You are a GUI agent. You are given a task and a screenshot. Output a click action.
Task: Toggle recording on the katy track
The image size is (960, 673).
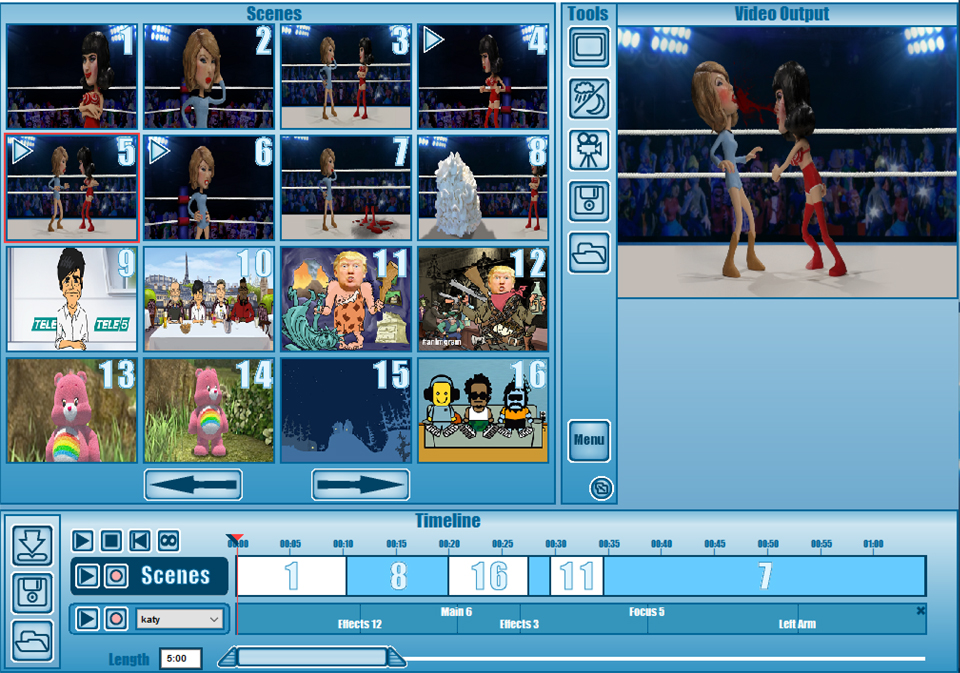[116, 619]
